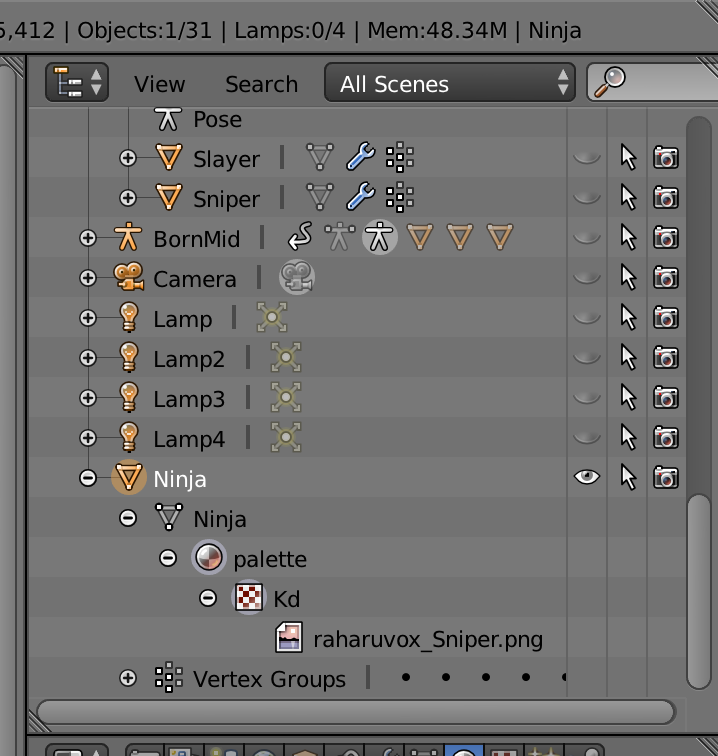This screenshot has height=756, width=718.
Task: Click the camera data icon beside Camera
Action: tap(297, 278)
